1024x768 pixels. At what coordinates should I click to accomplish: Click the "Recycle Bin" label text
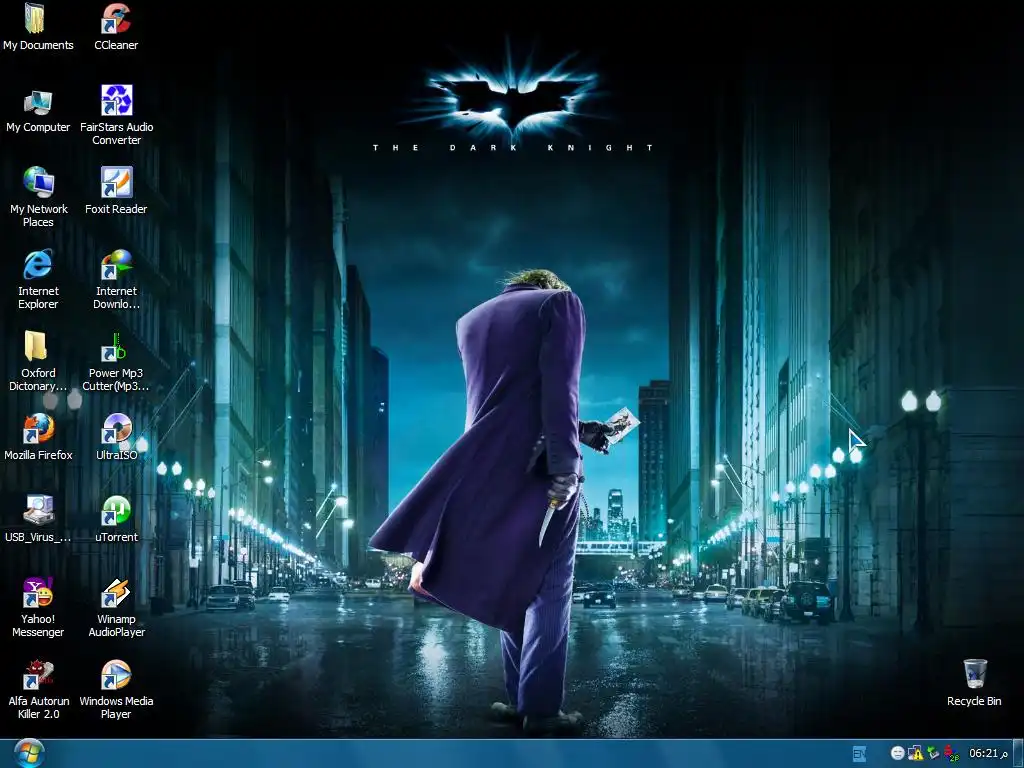point(974,701)
